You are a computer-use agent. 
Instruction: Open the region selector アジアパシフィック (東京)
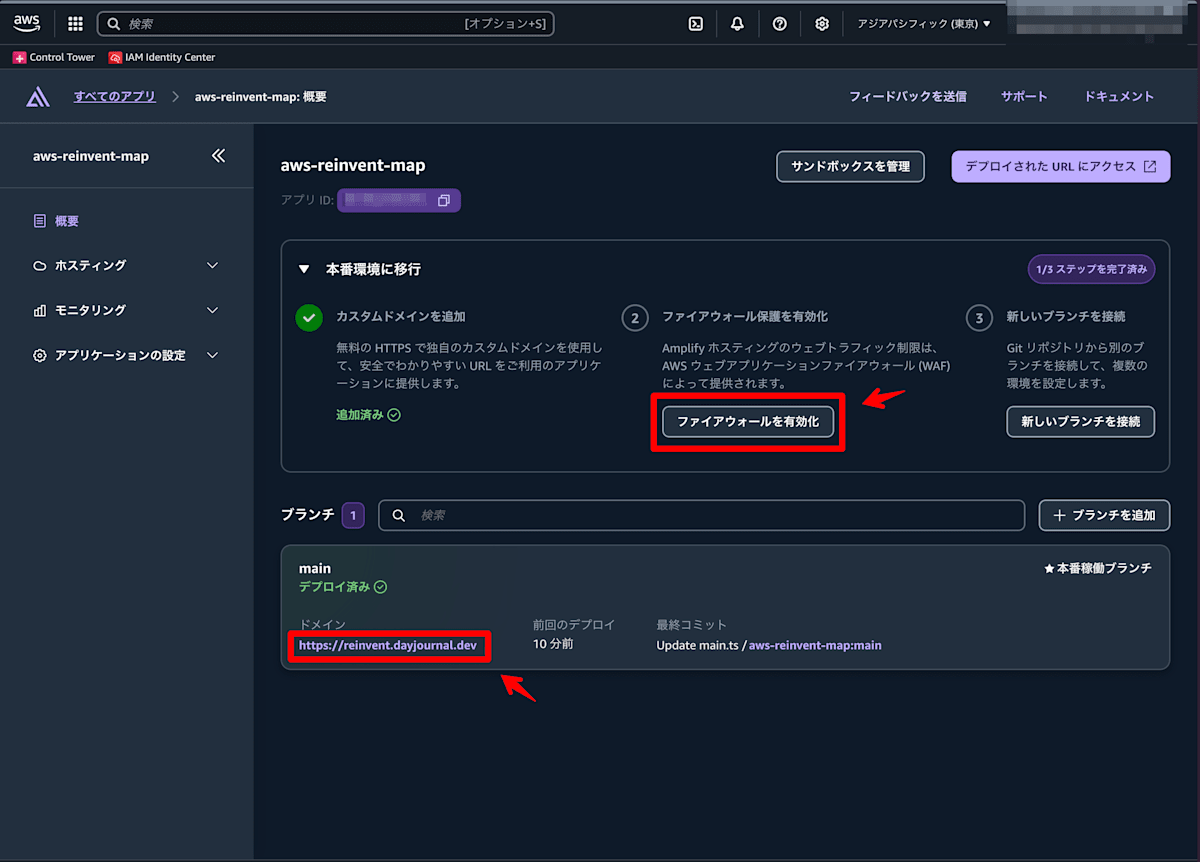point(924,24)
